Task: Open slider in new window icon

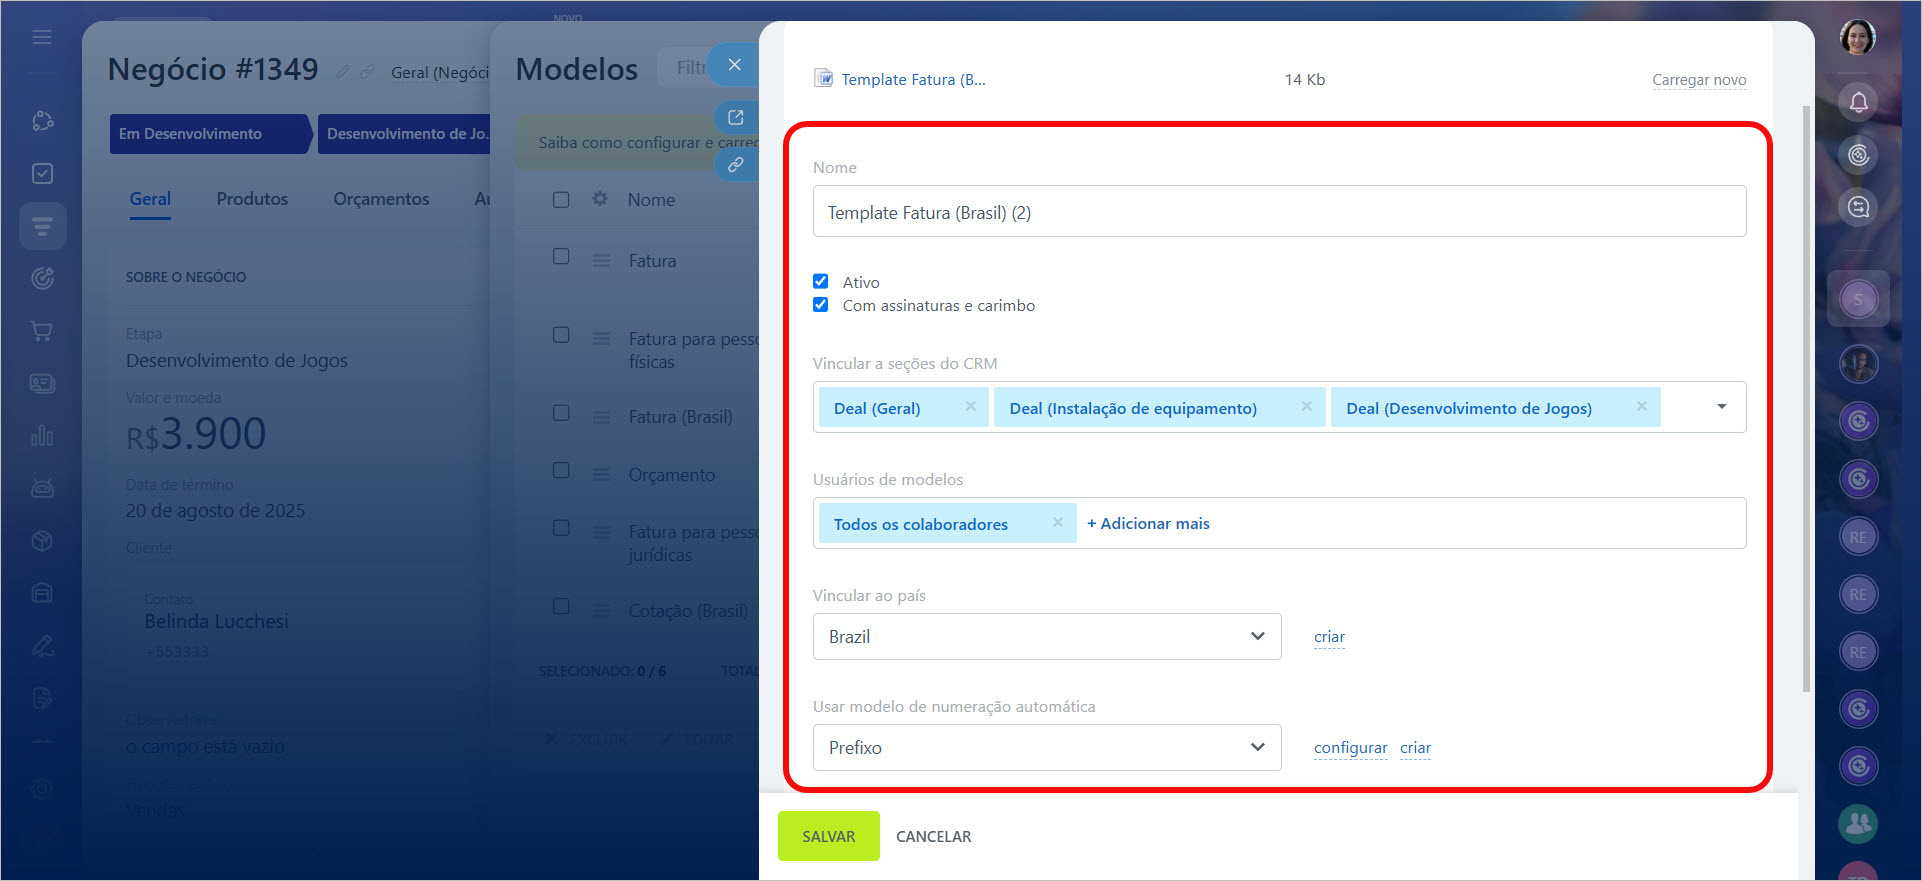Action: 735,117
